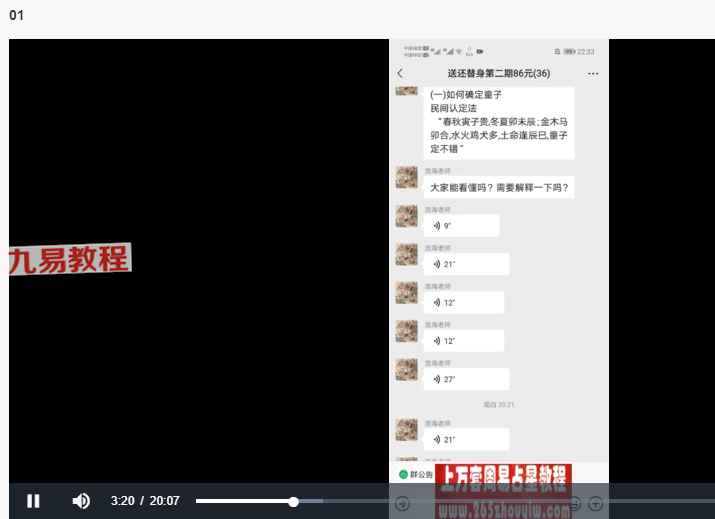Click avatar beside the 9-second voice message

coord(406,216)
